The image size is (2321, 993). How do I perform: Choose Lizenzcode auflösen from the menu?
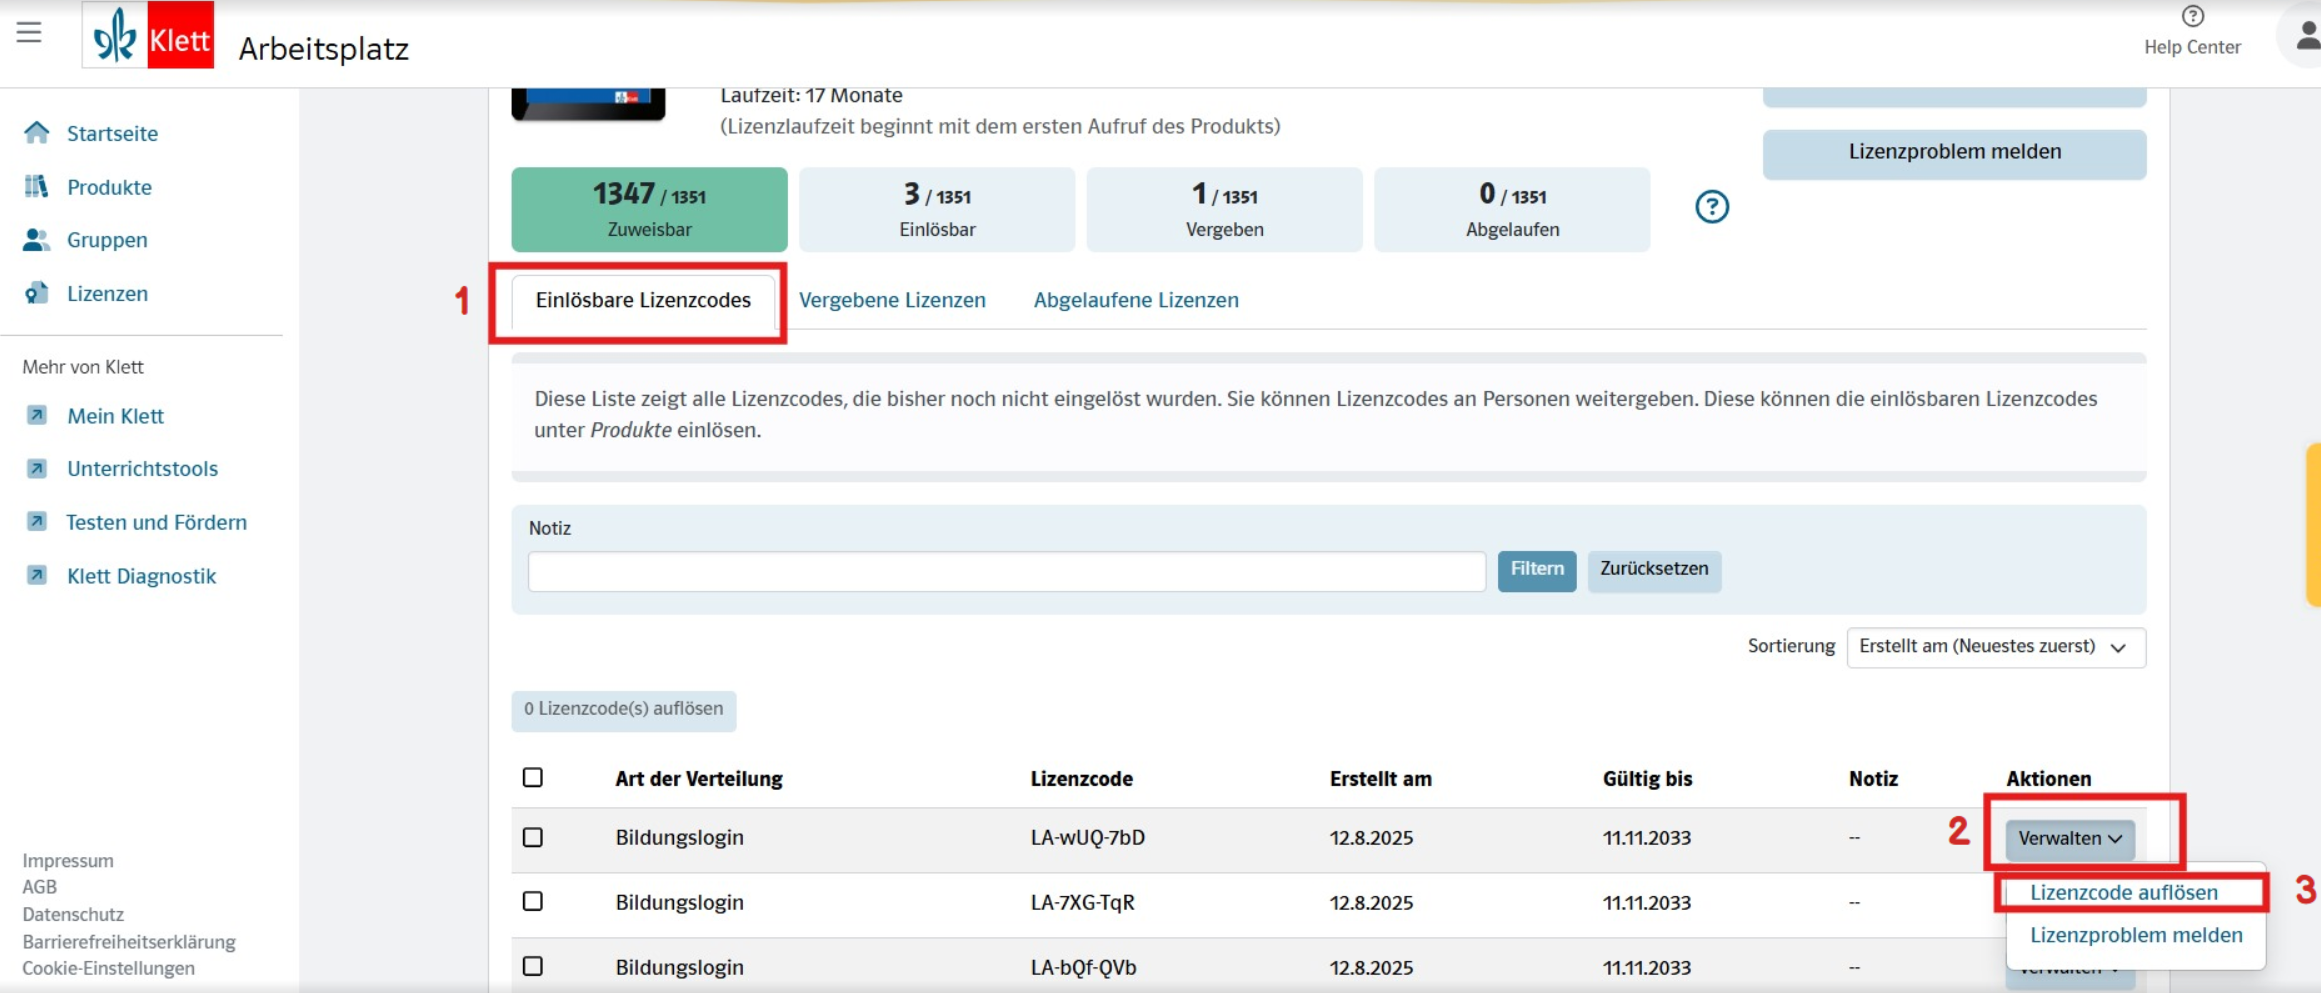coord(2123,892)
